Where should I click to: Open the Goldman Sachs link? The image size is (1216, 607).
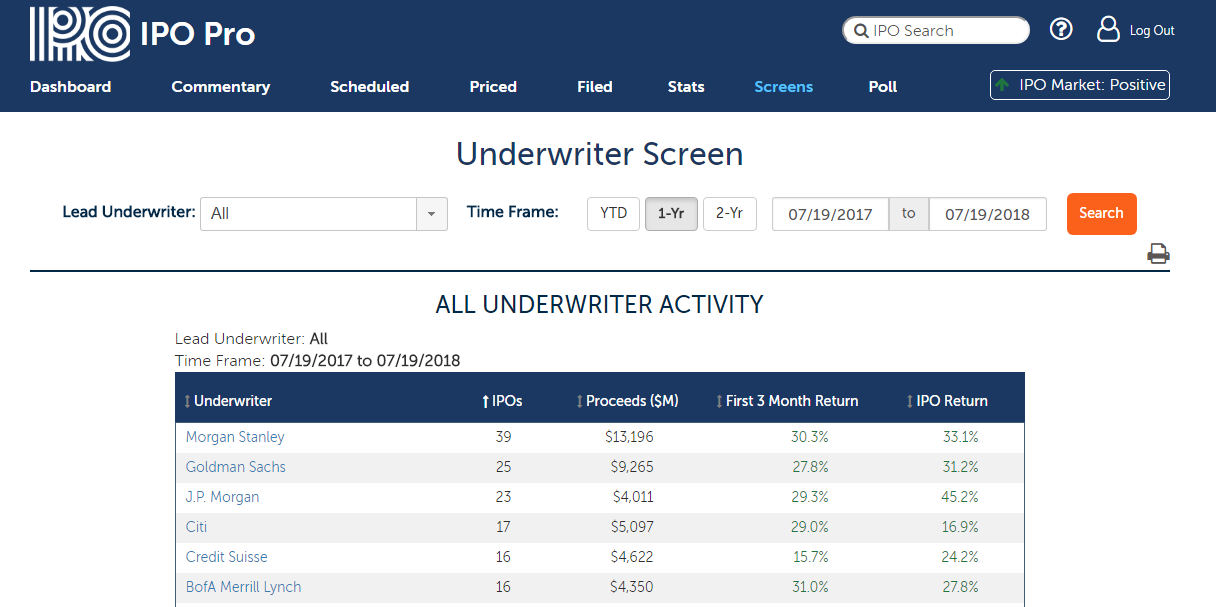point(236,467)
